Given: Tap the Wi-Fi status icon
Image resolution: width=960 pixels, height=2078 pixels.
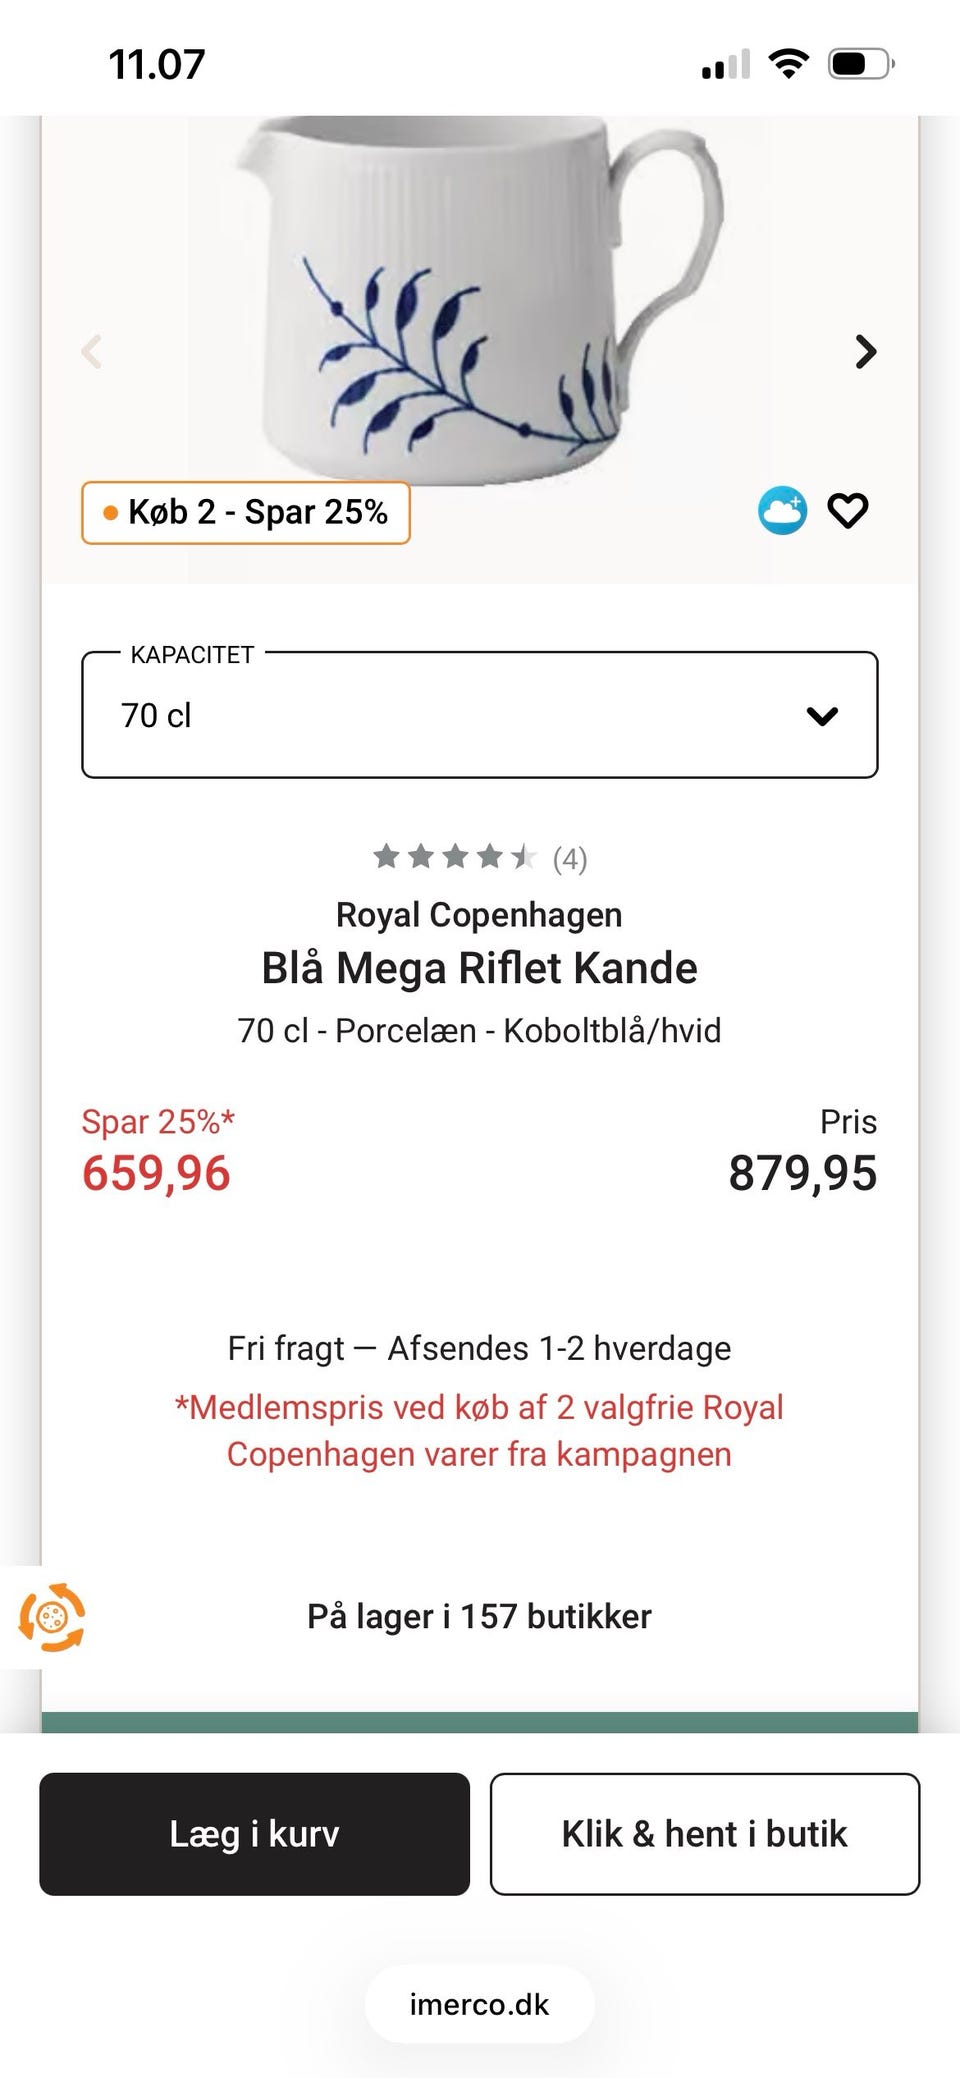Looking at the screenshot, I should (788, 65).
